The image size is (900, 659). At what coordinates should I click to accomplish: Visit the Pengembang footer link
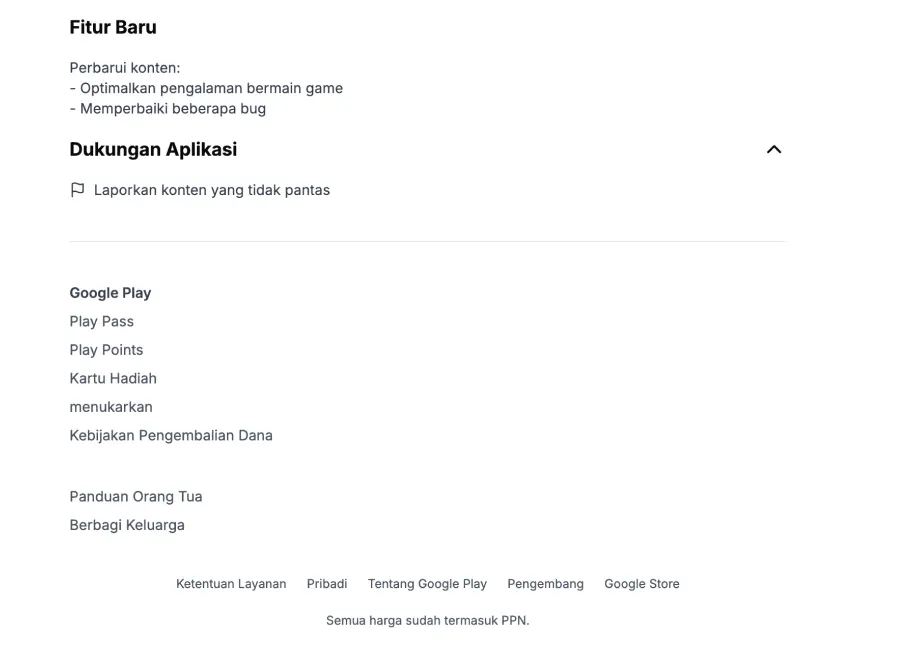545,584
